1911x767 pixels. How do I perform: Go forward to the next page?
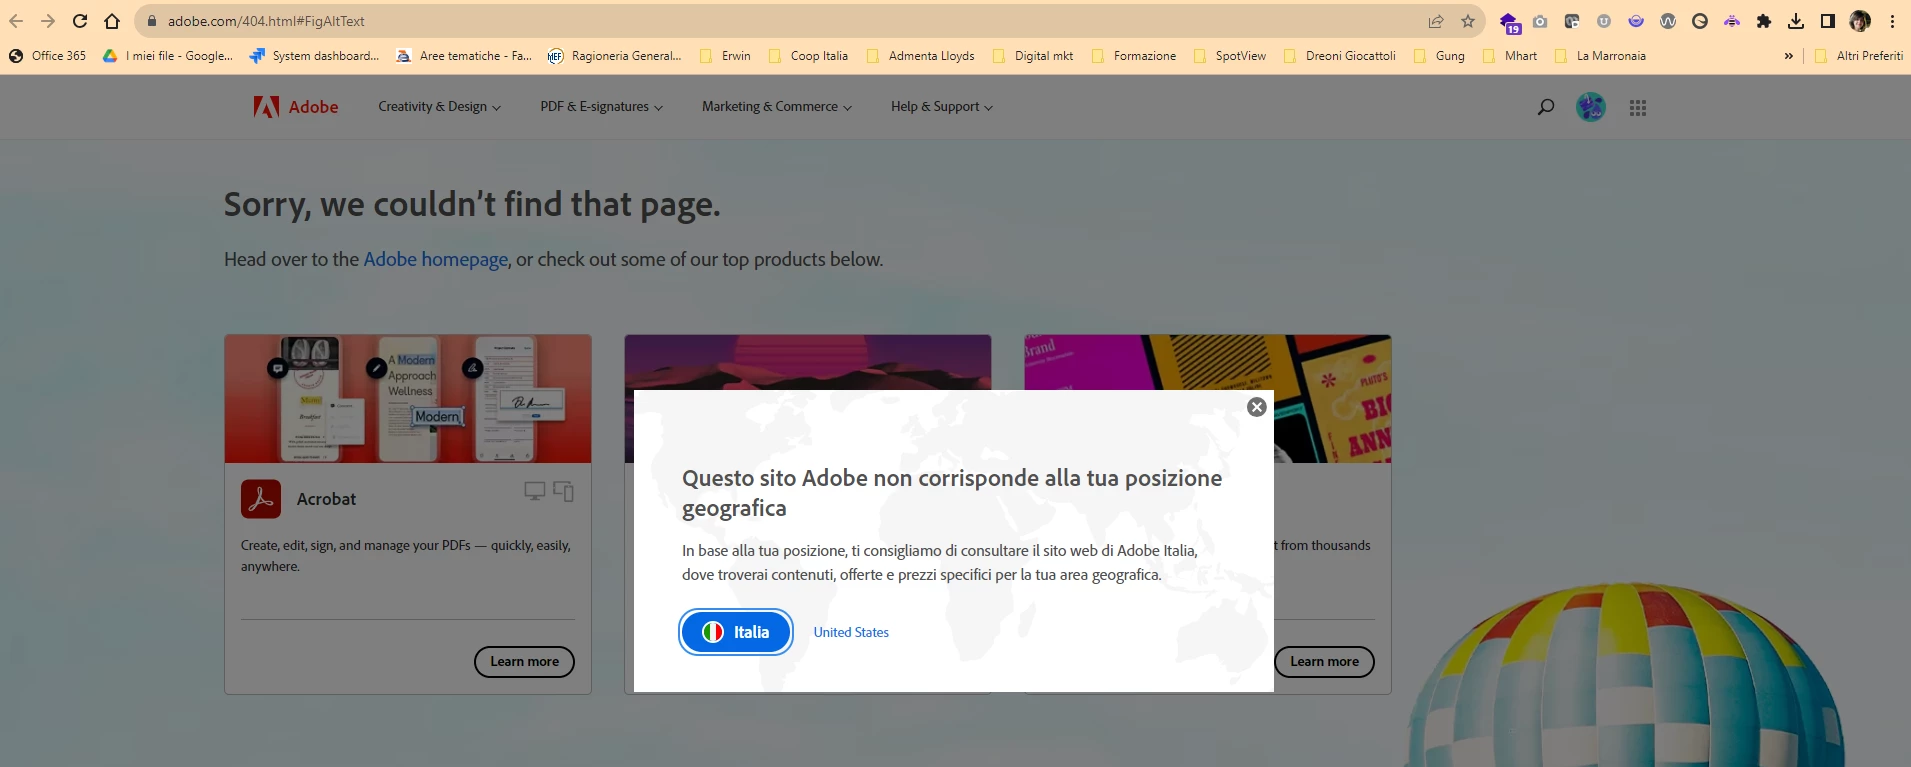[x=48, y=21]
